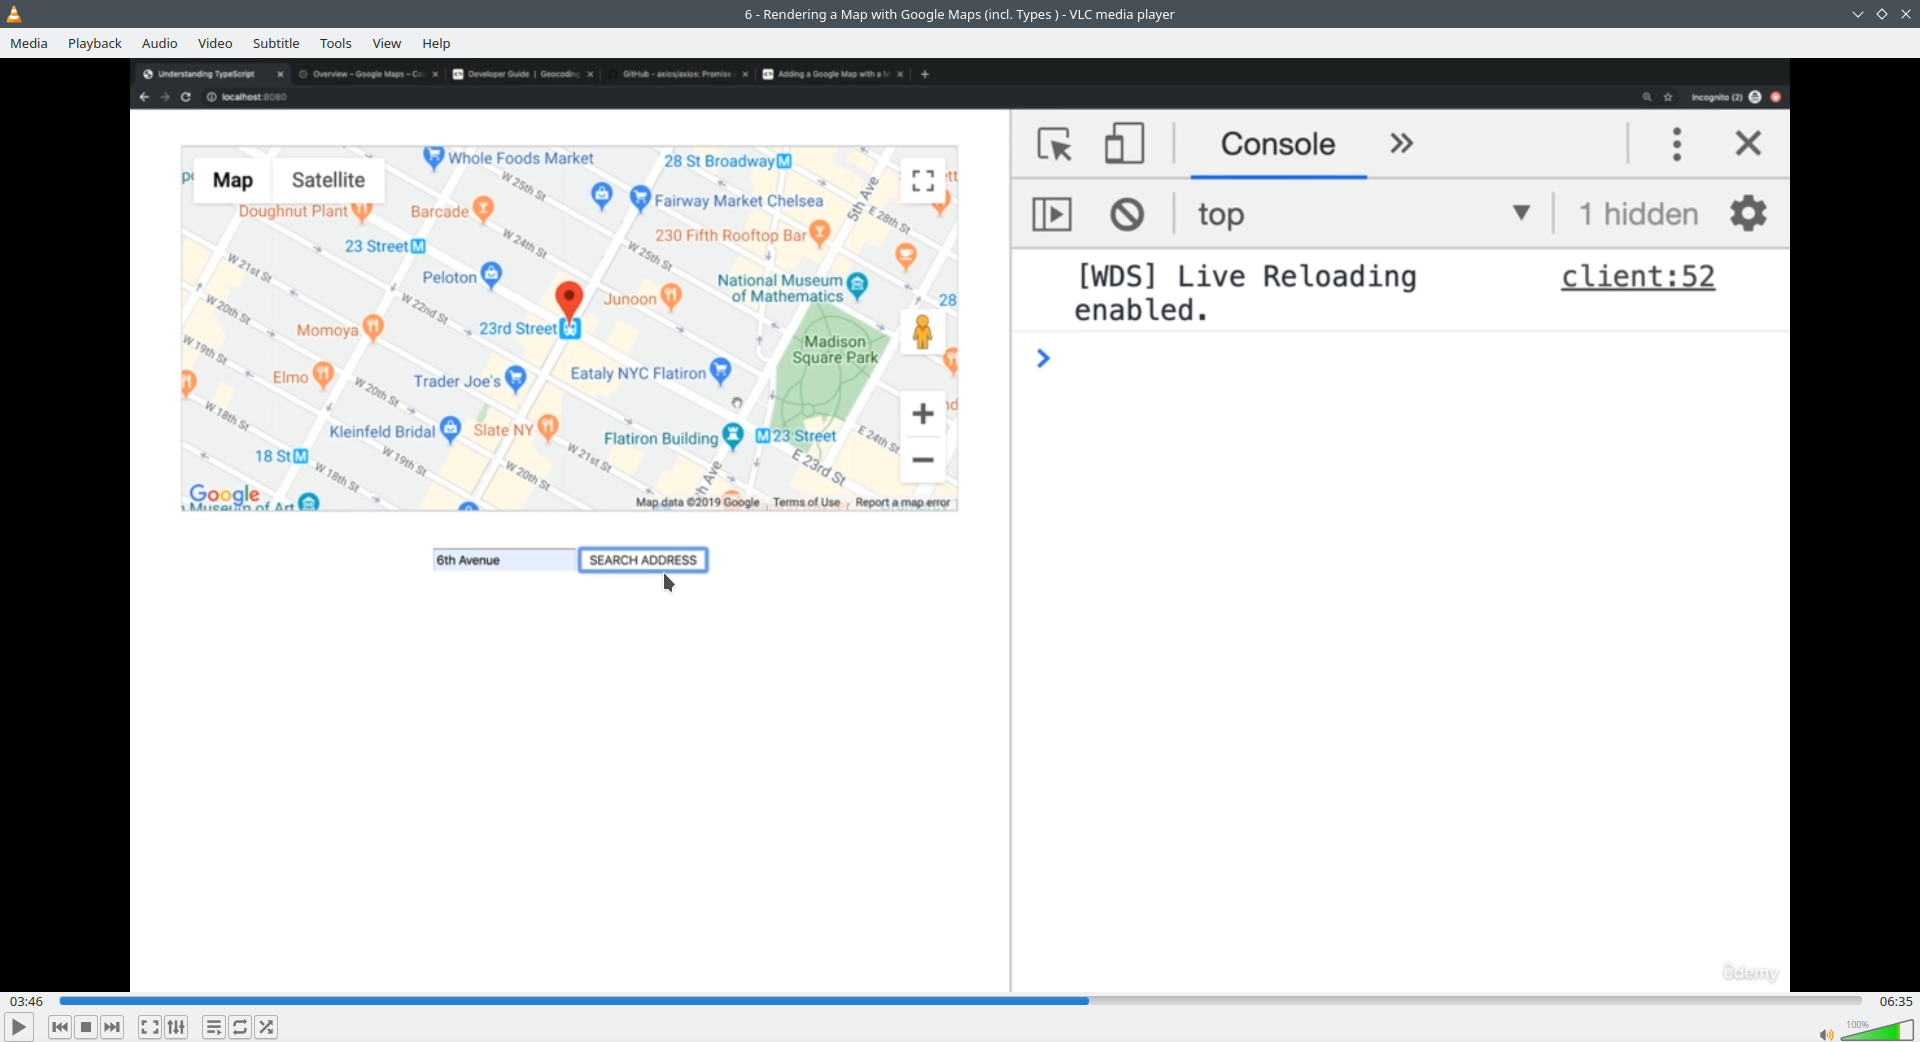Click the SEARCH ADDRESS button
1920x1042 pixels.
(643, 560)
